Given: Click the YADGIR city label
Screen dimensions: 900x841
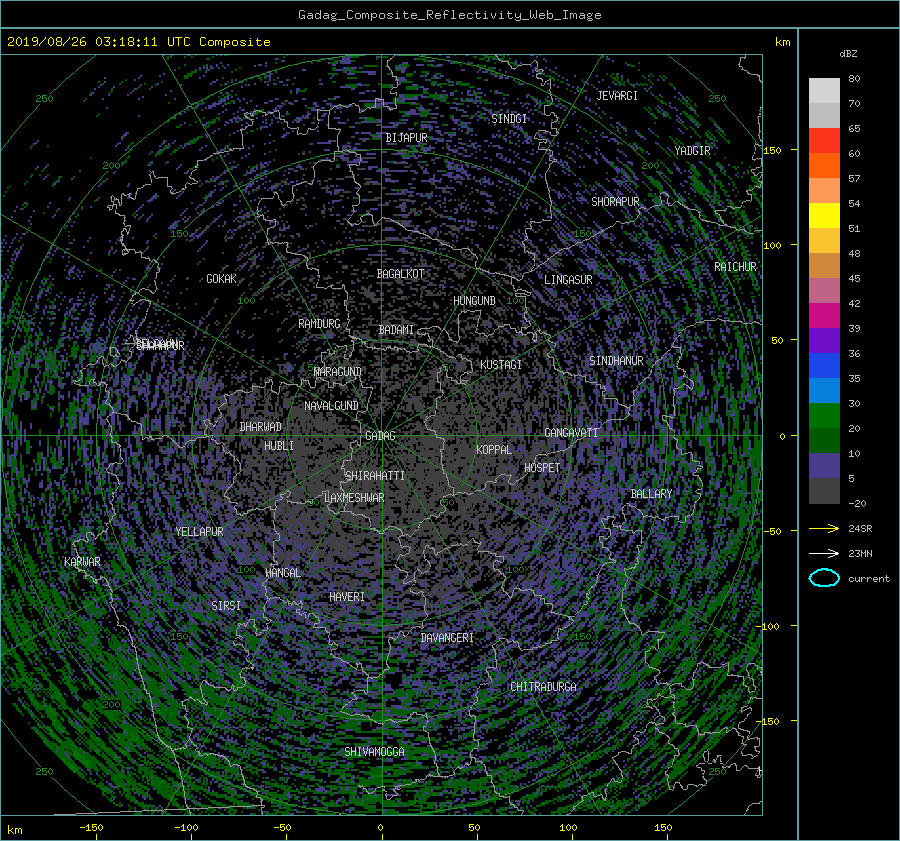Looking at the screenshot, I should click(x=692, y=151).
